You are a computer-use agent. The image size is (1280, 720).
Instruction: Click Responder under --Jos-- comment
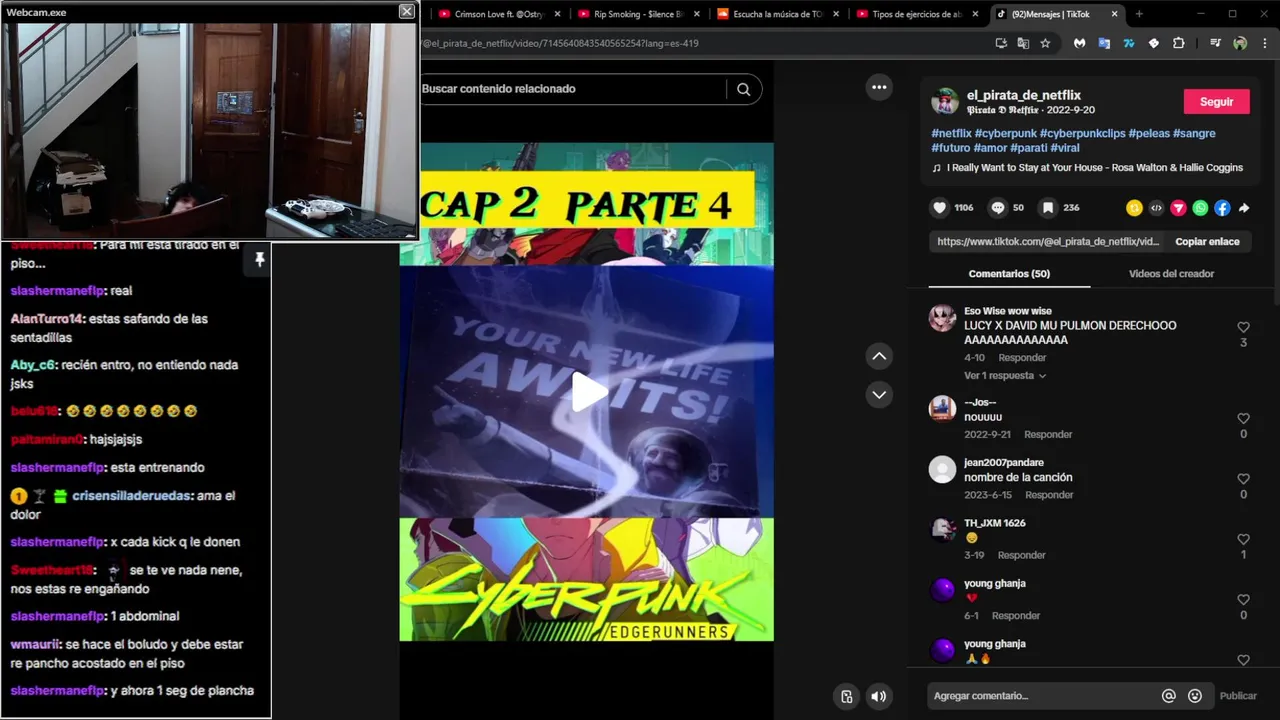click(1048, 435)
